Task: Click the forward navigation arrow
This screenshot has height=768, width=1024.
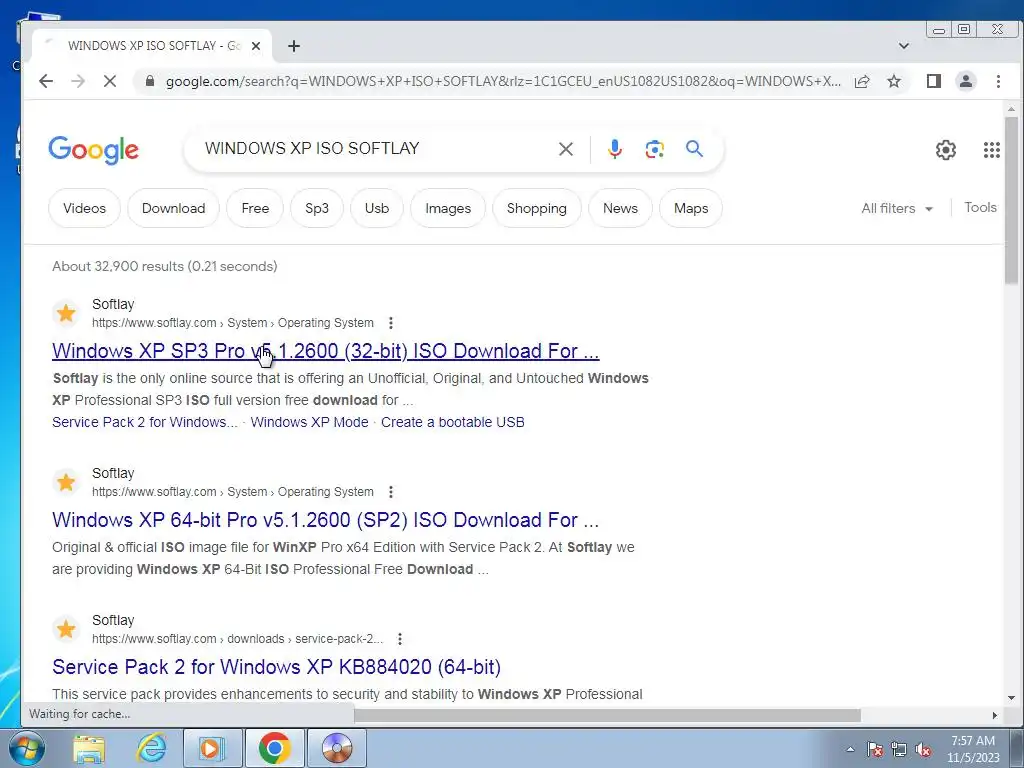Action: 78,81
